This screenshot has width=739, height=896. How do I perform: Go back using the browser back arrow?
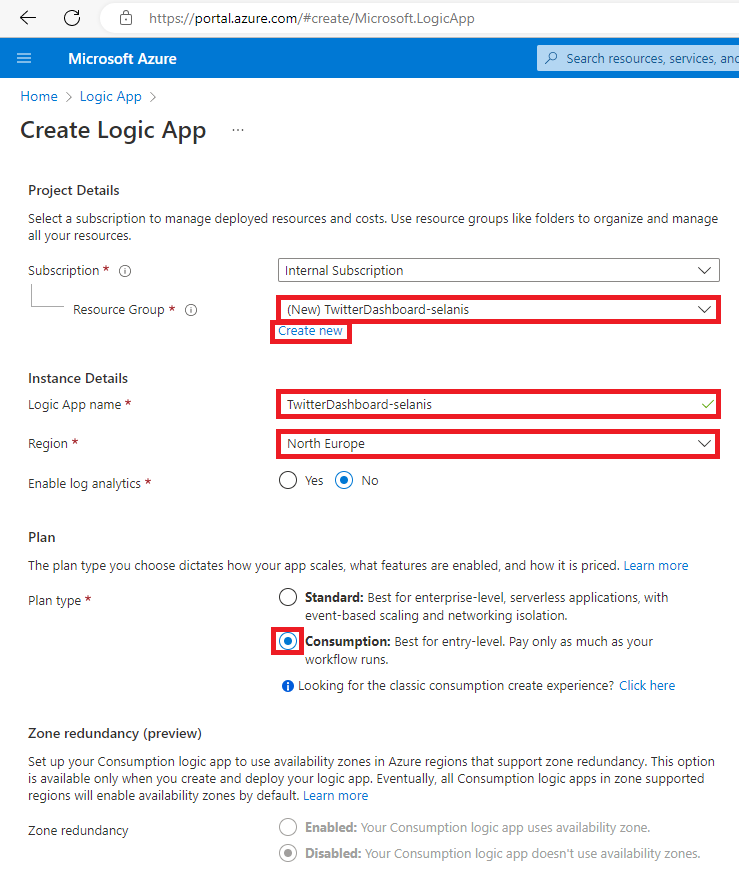pos(27,18)
